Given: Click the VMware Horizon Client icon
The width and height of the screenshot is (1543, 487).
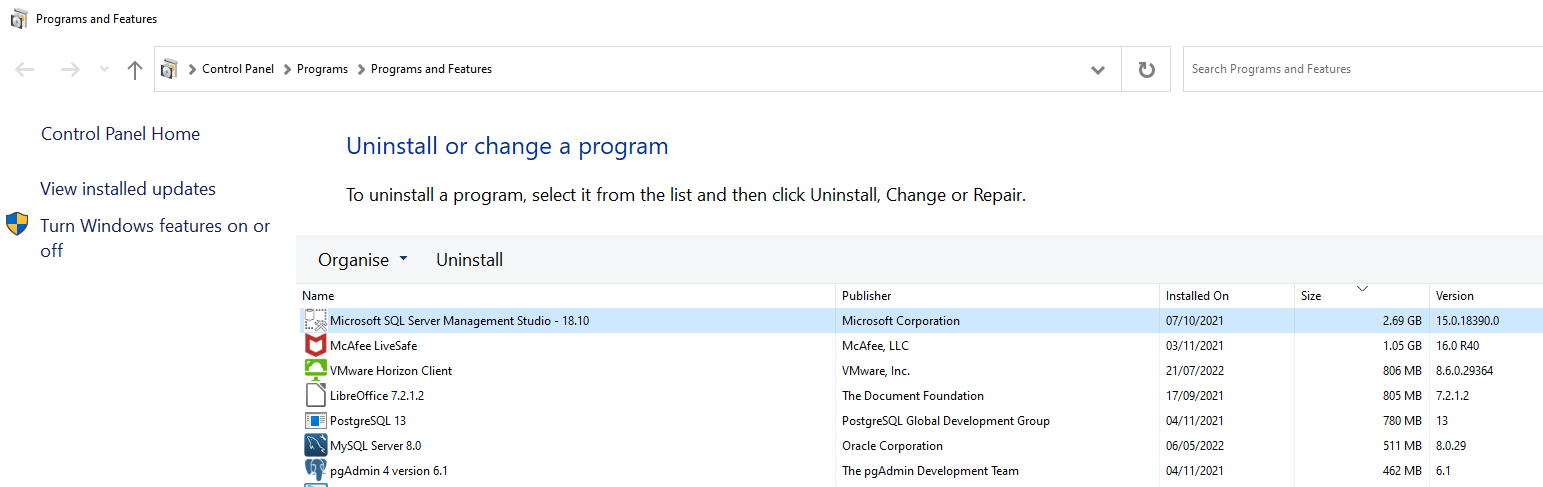Looking at the screenshot, I should (x=315, y=371).
